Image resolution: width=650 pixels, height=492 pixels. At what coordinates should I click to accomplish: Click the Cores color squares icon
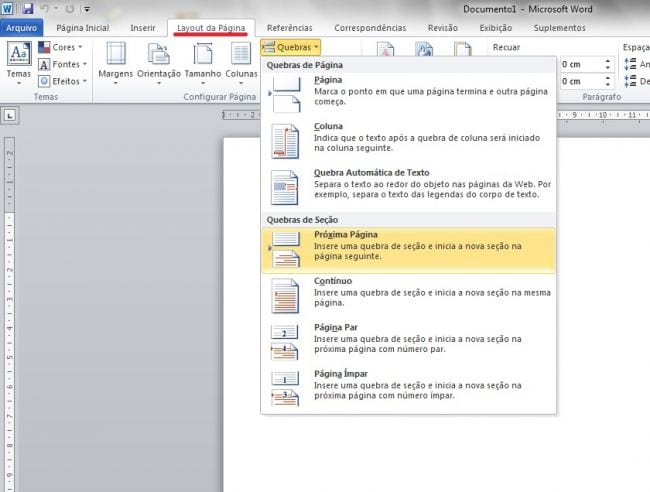point(44,47)
